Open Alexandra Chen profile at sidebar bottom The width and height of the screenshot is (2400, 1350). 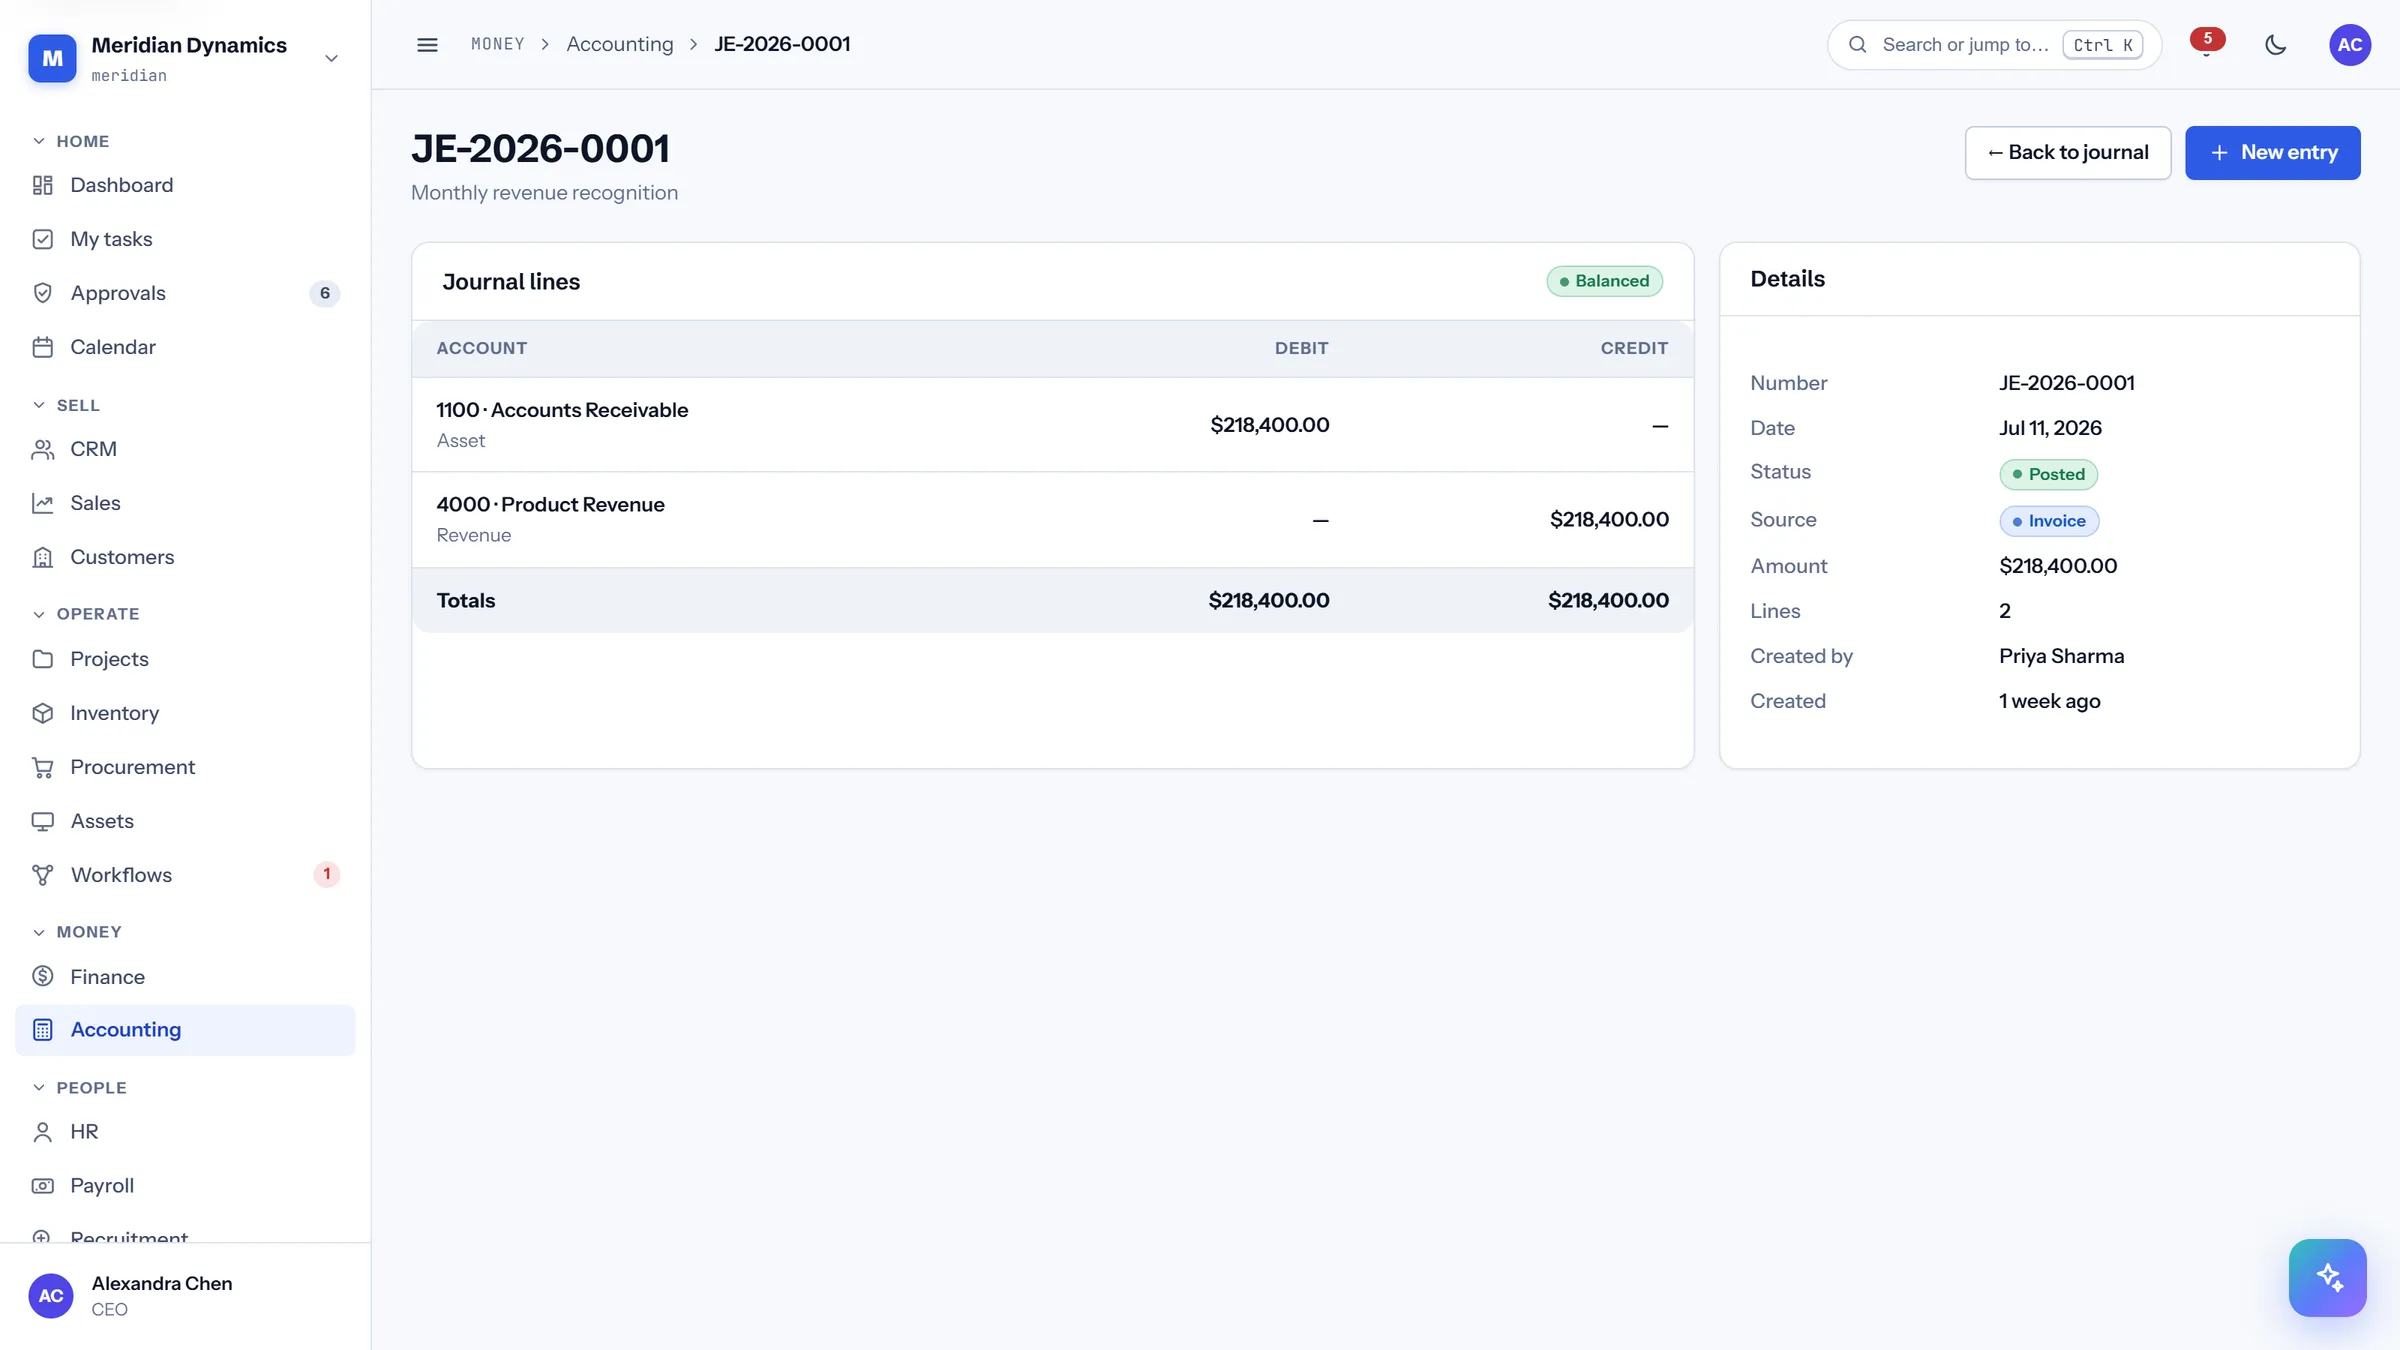pos(185,1296)
